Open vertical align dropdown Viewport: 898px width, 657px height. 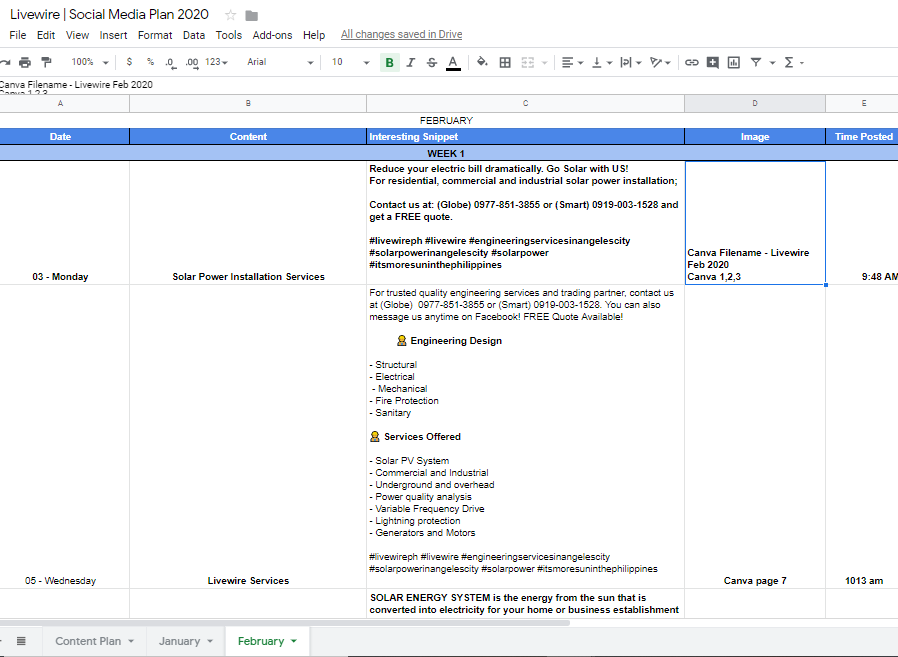click(601, 62)
